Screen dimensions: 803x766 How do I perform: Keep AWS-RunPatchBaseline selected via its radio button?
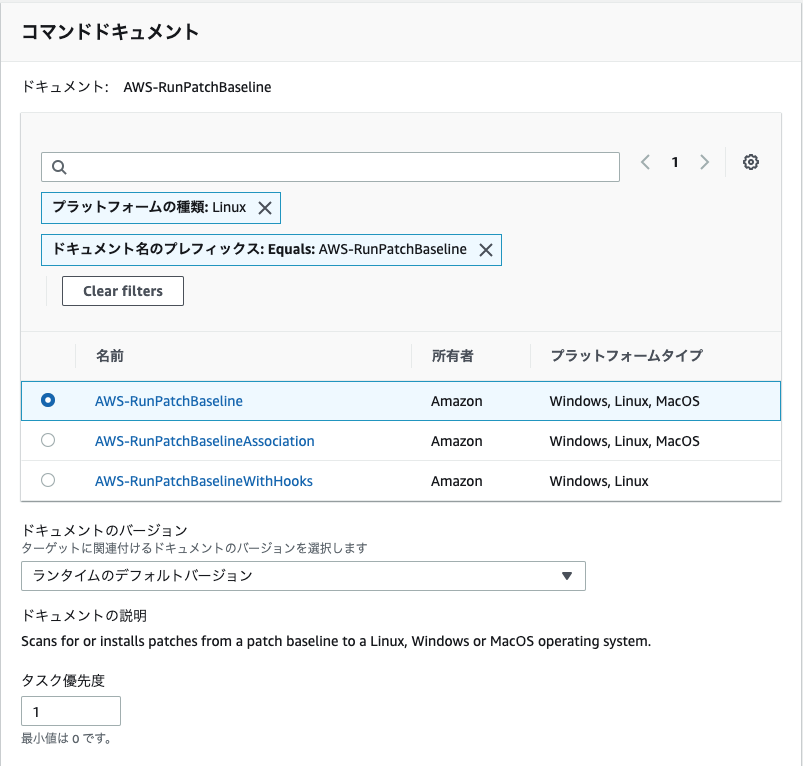[x=47, y=399]
